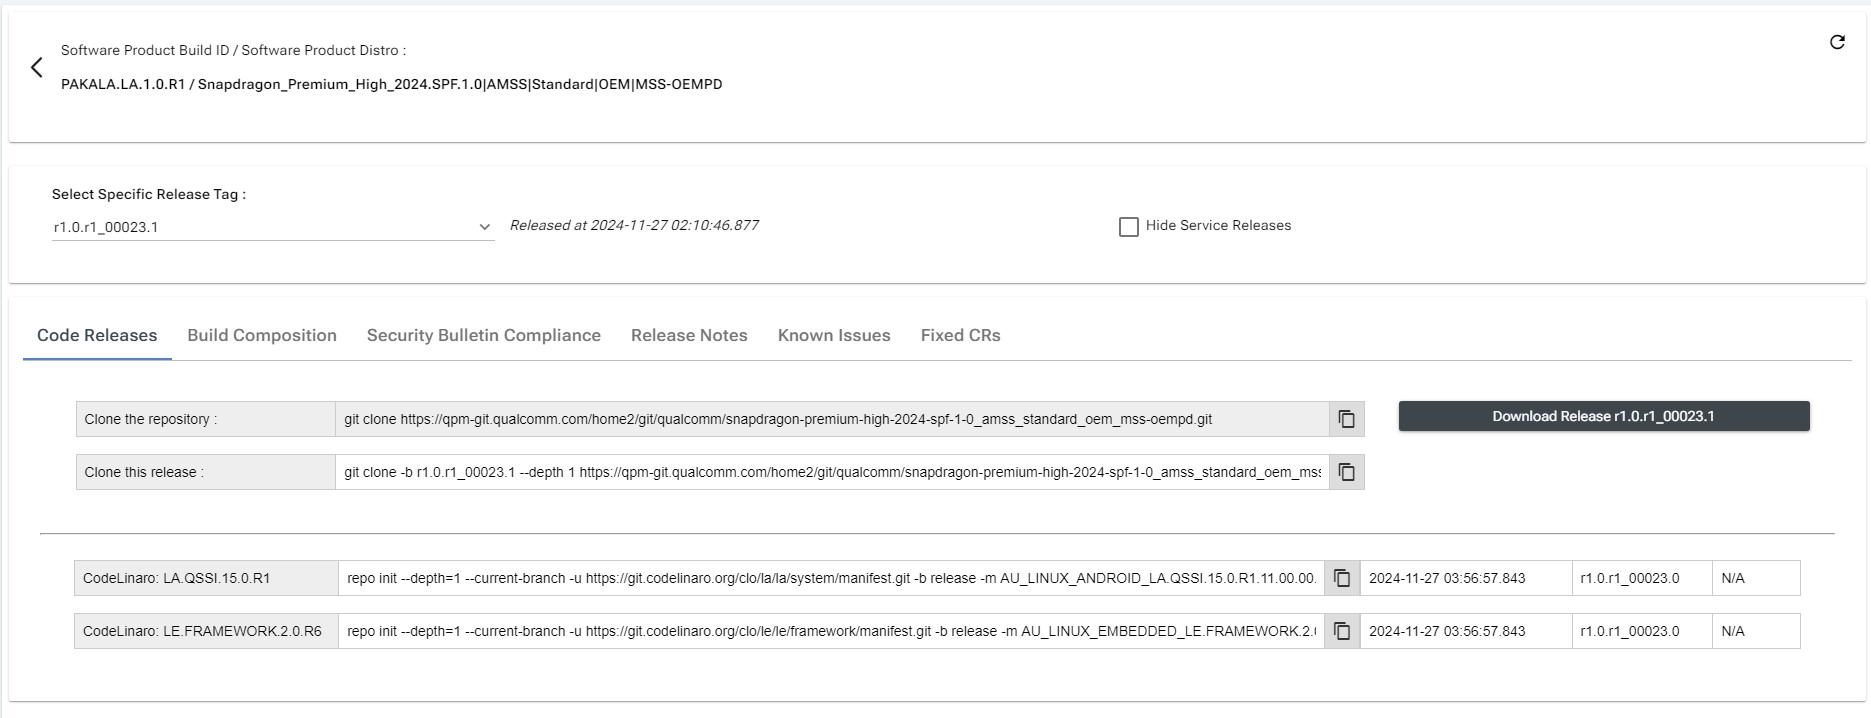This screenshot has height=718, width=1871.
Task: Select the LE.FRAMEWORK repo init command text
Action: pyautogui.click(x=830, y=631)
